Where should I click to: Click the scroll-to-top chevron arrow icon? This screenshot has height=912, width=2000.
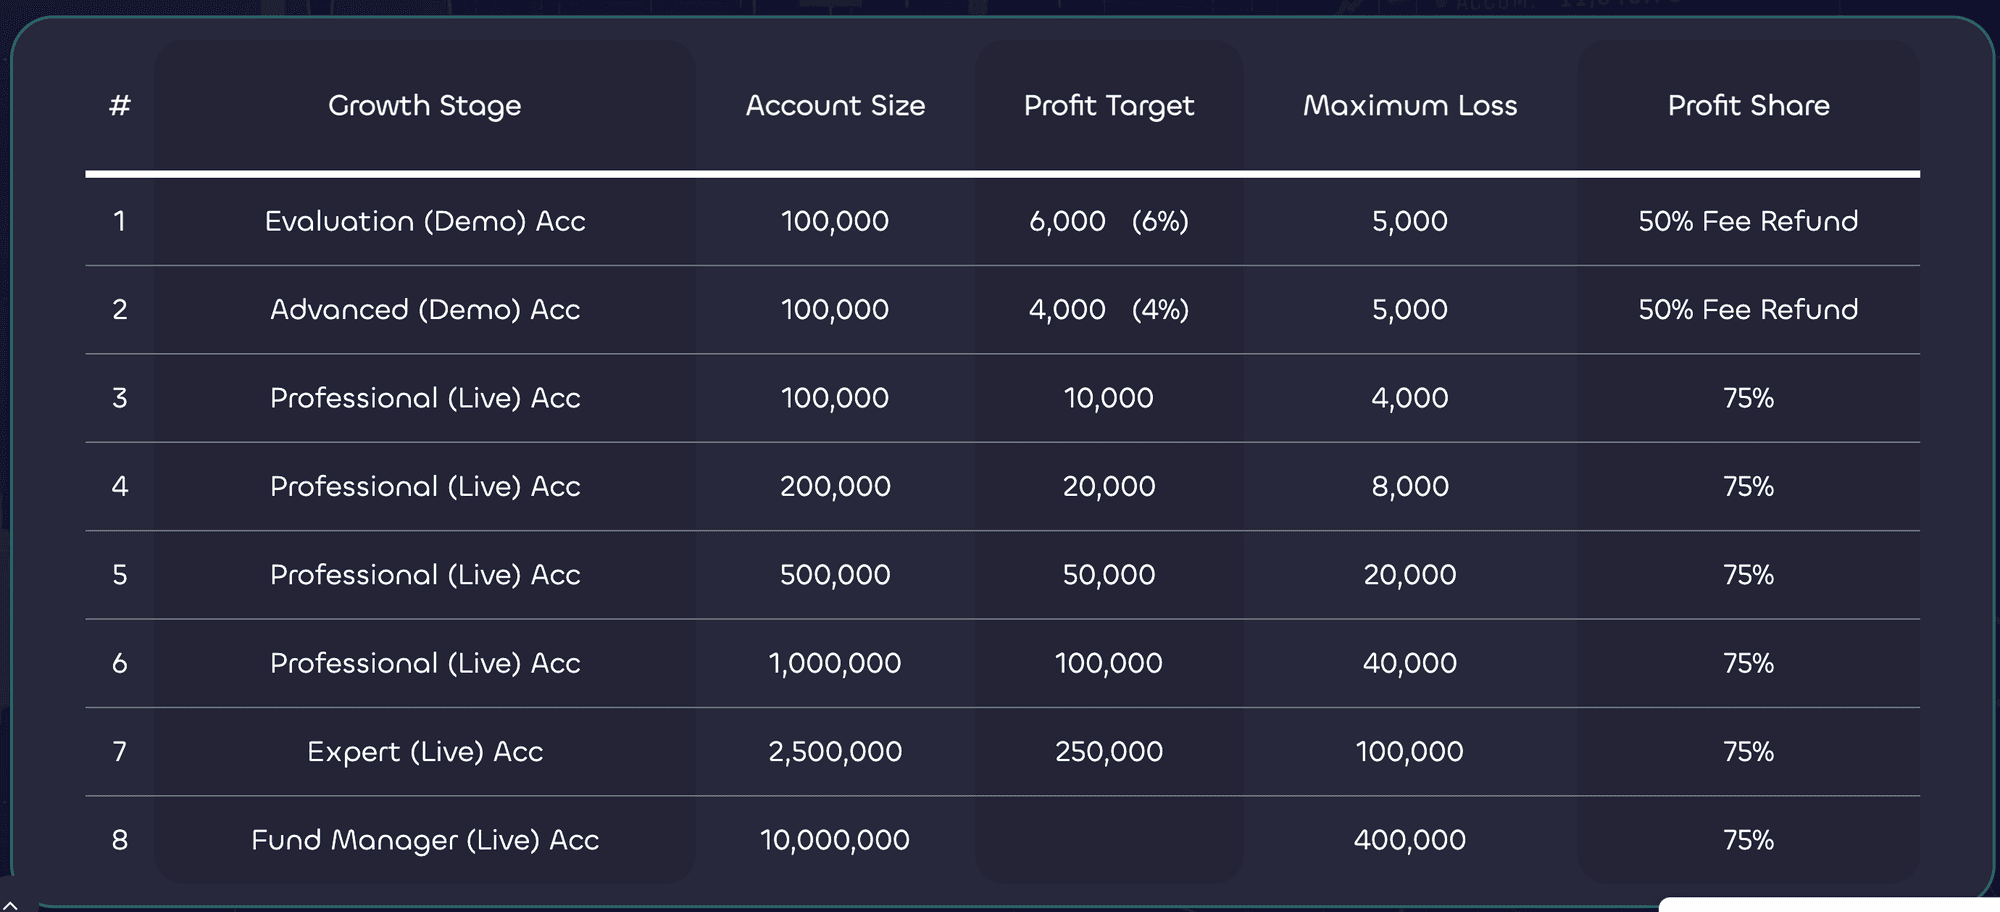click(11, 904)
